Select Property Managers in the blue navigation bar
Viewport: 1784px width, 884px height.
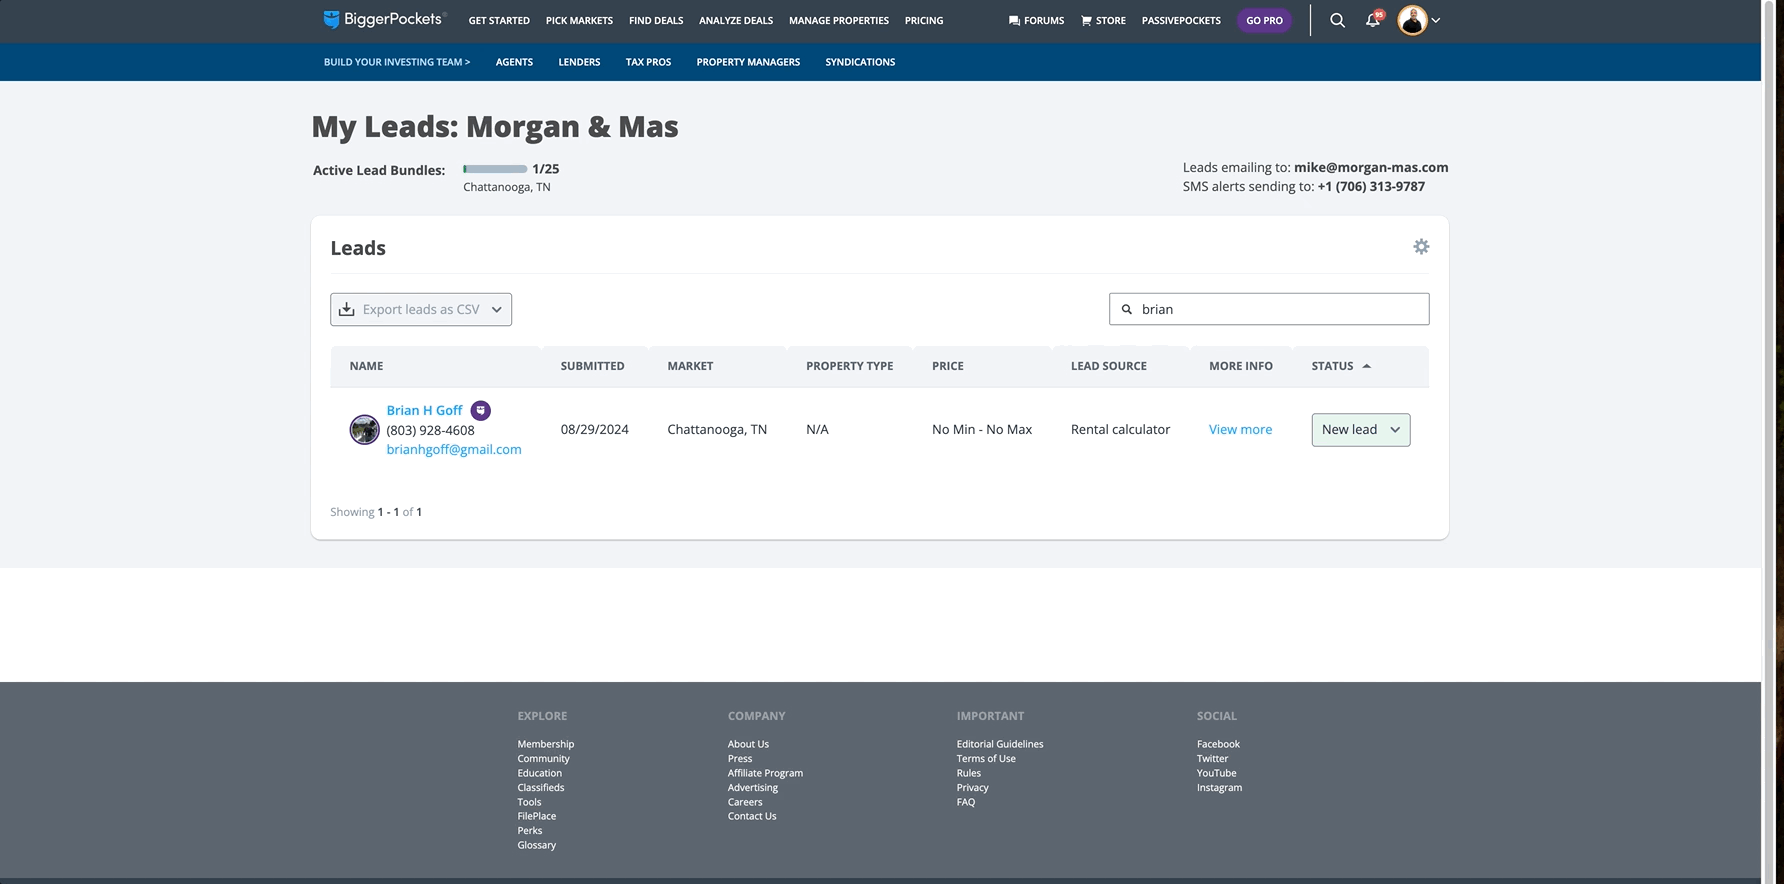(x=748, y=62)
